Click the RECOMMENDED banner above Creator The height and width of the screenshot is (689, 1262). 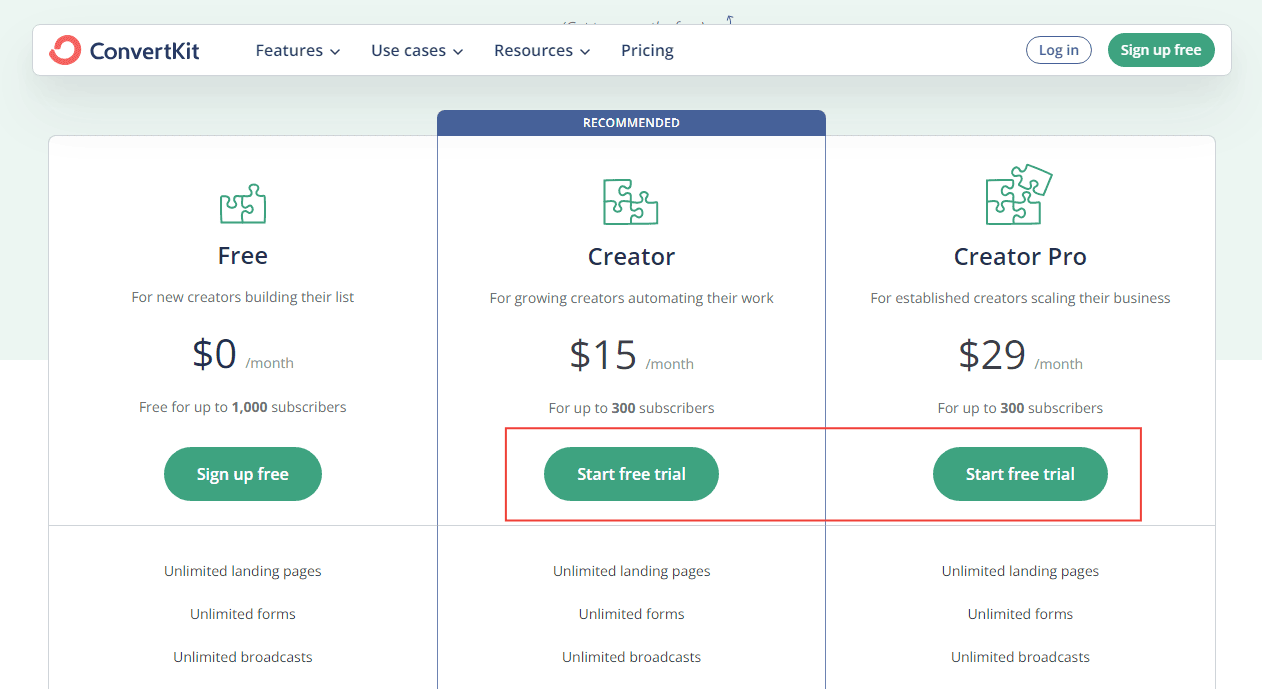(x=631, y=122)
